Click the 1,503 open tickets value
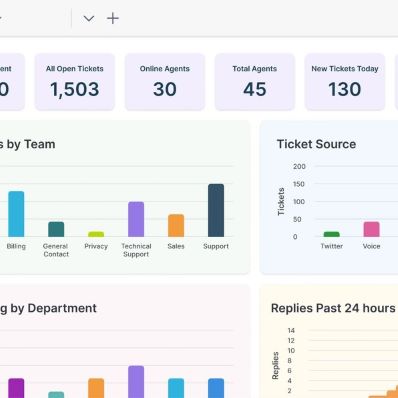Image resolution: width=398 pixels, height=398 pixels. point(75,89)
